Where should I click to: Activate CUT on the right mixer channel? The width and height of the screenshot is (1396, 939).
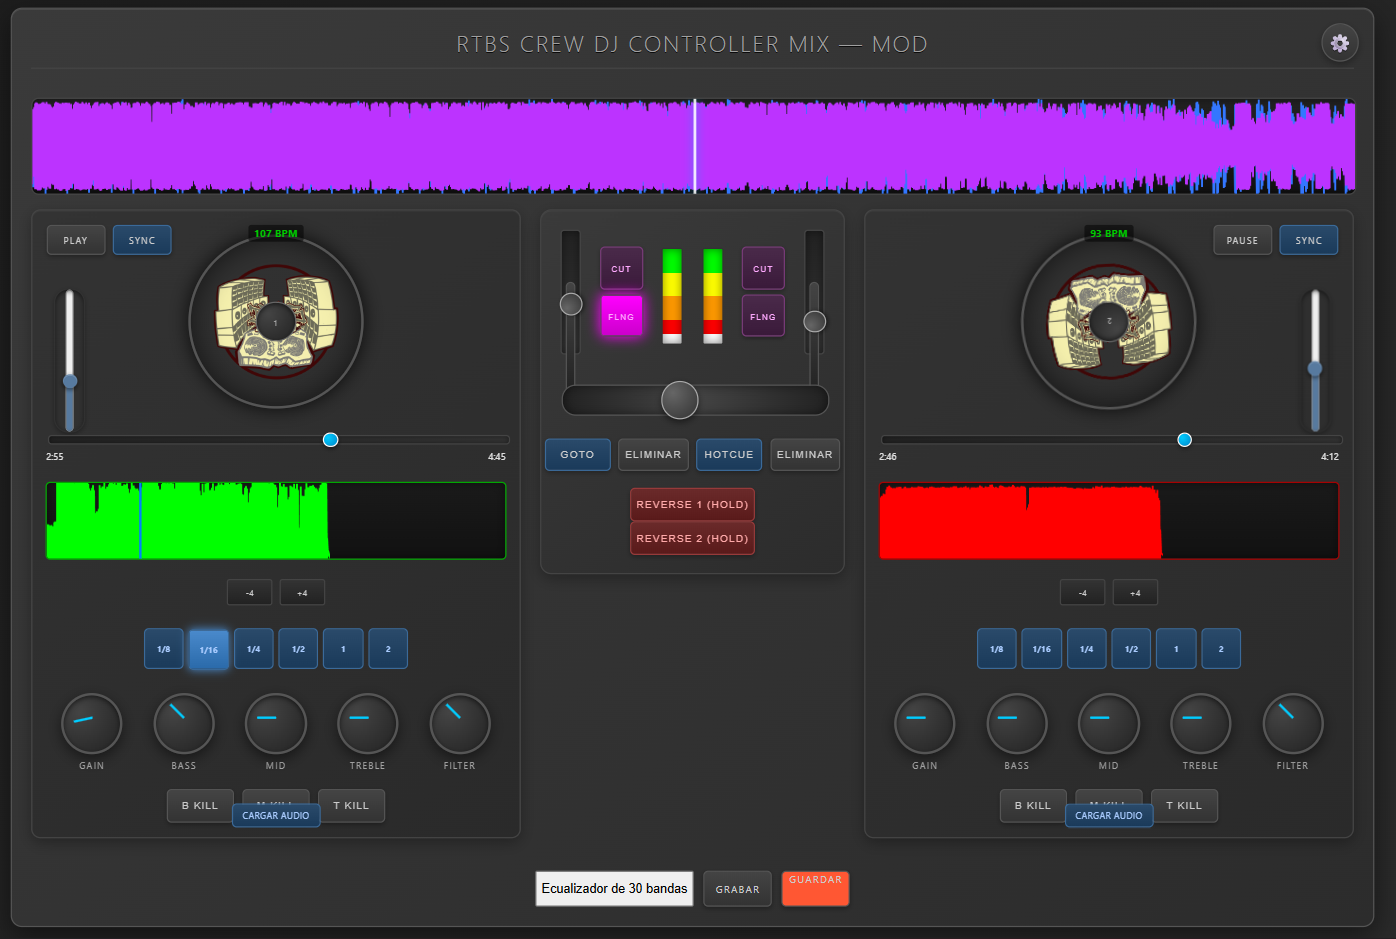coord(763,268)
